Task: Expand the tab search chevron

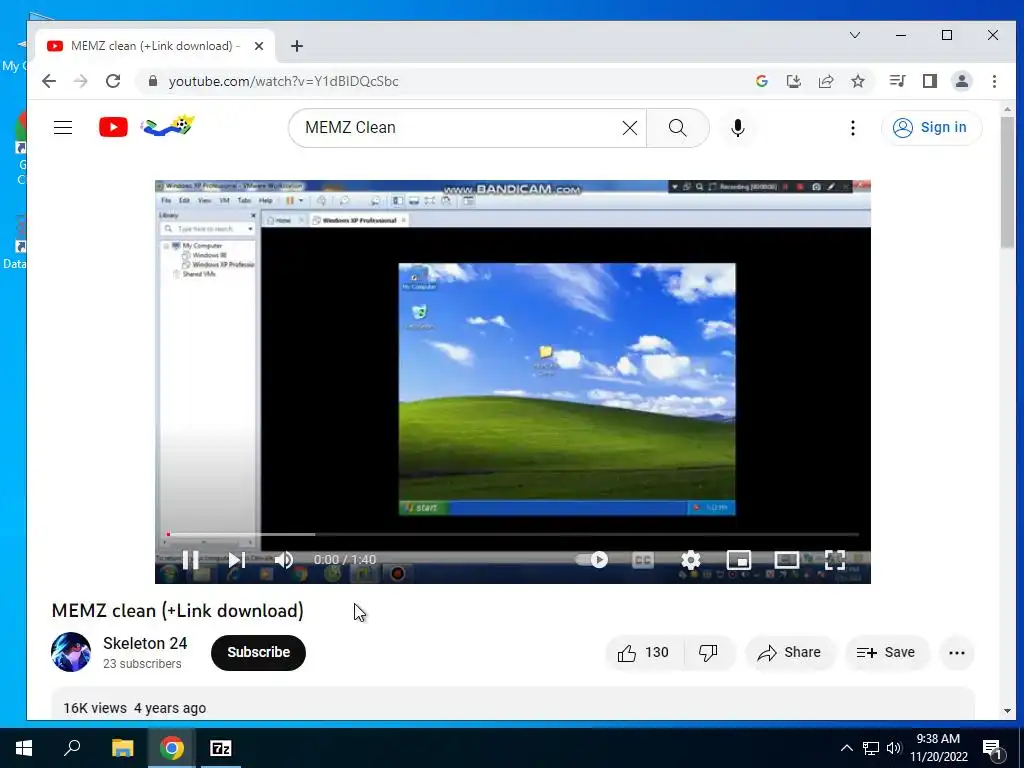Action: point(854,35)
